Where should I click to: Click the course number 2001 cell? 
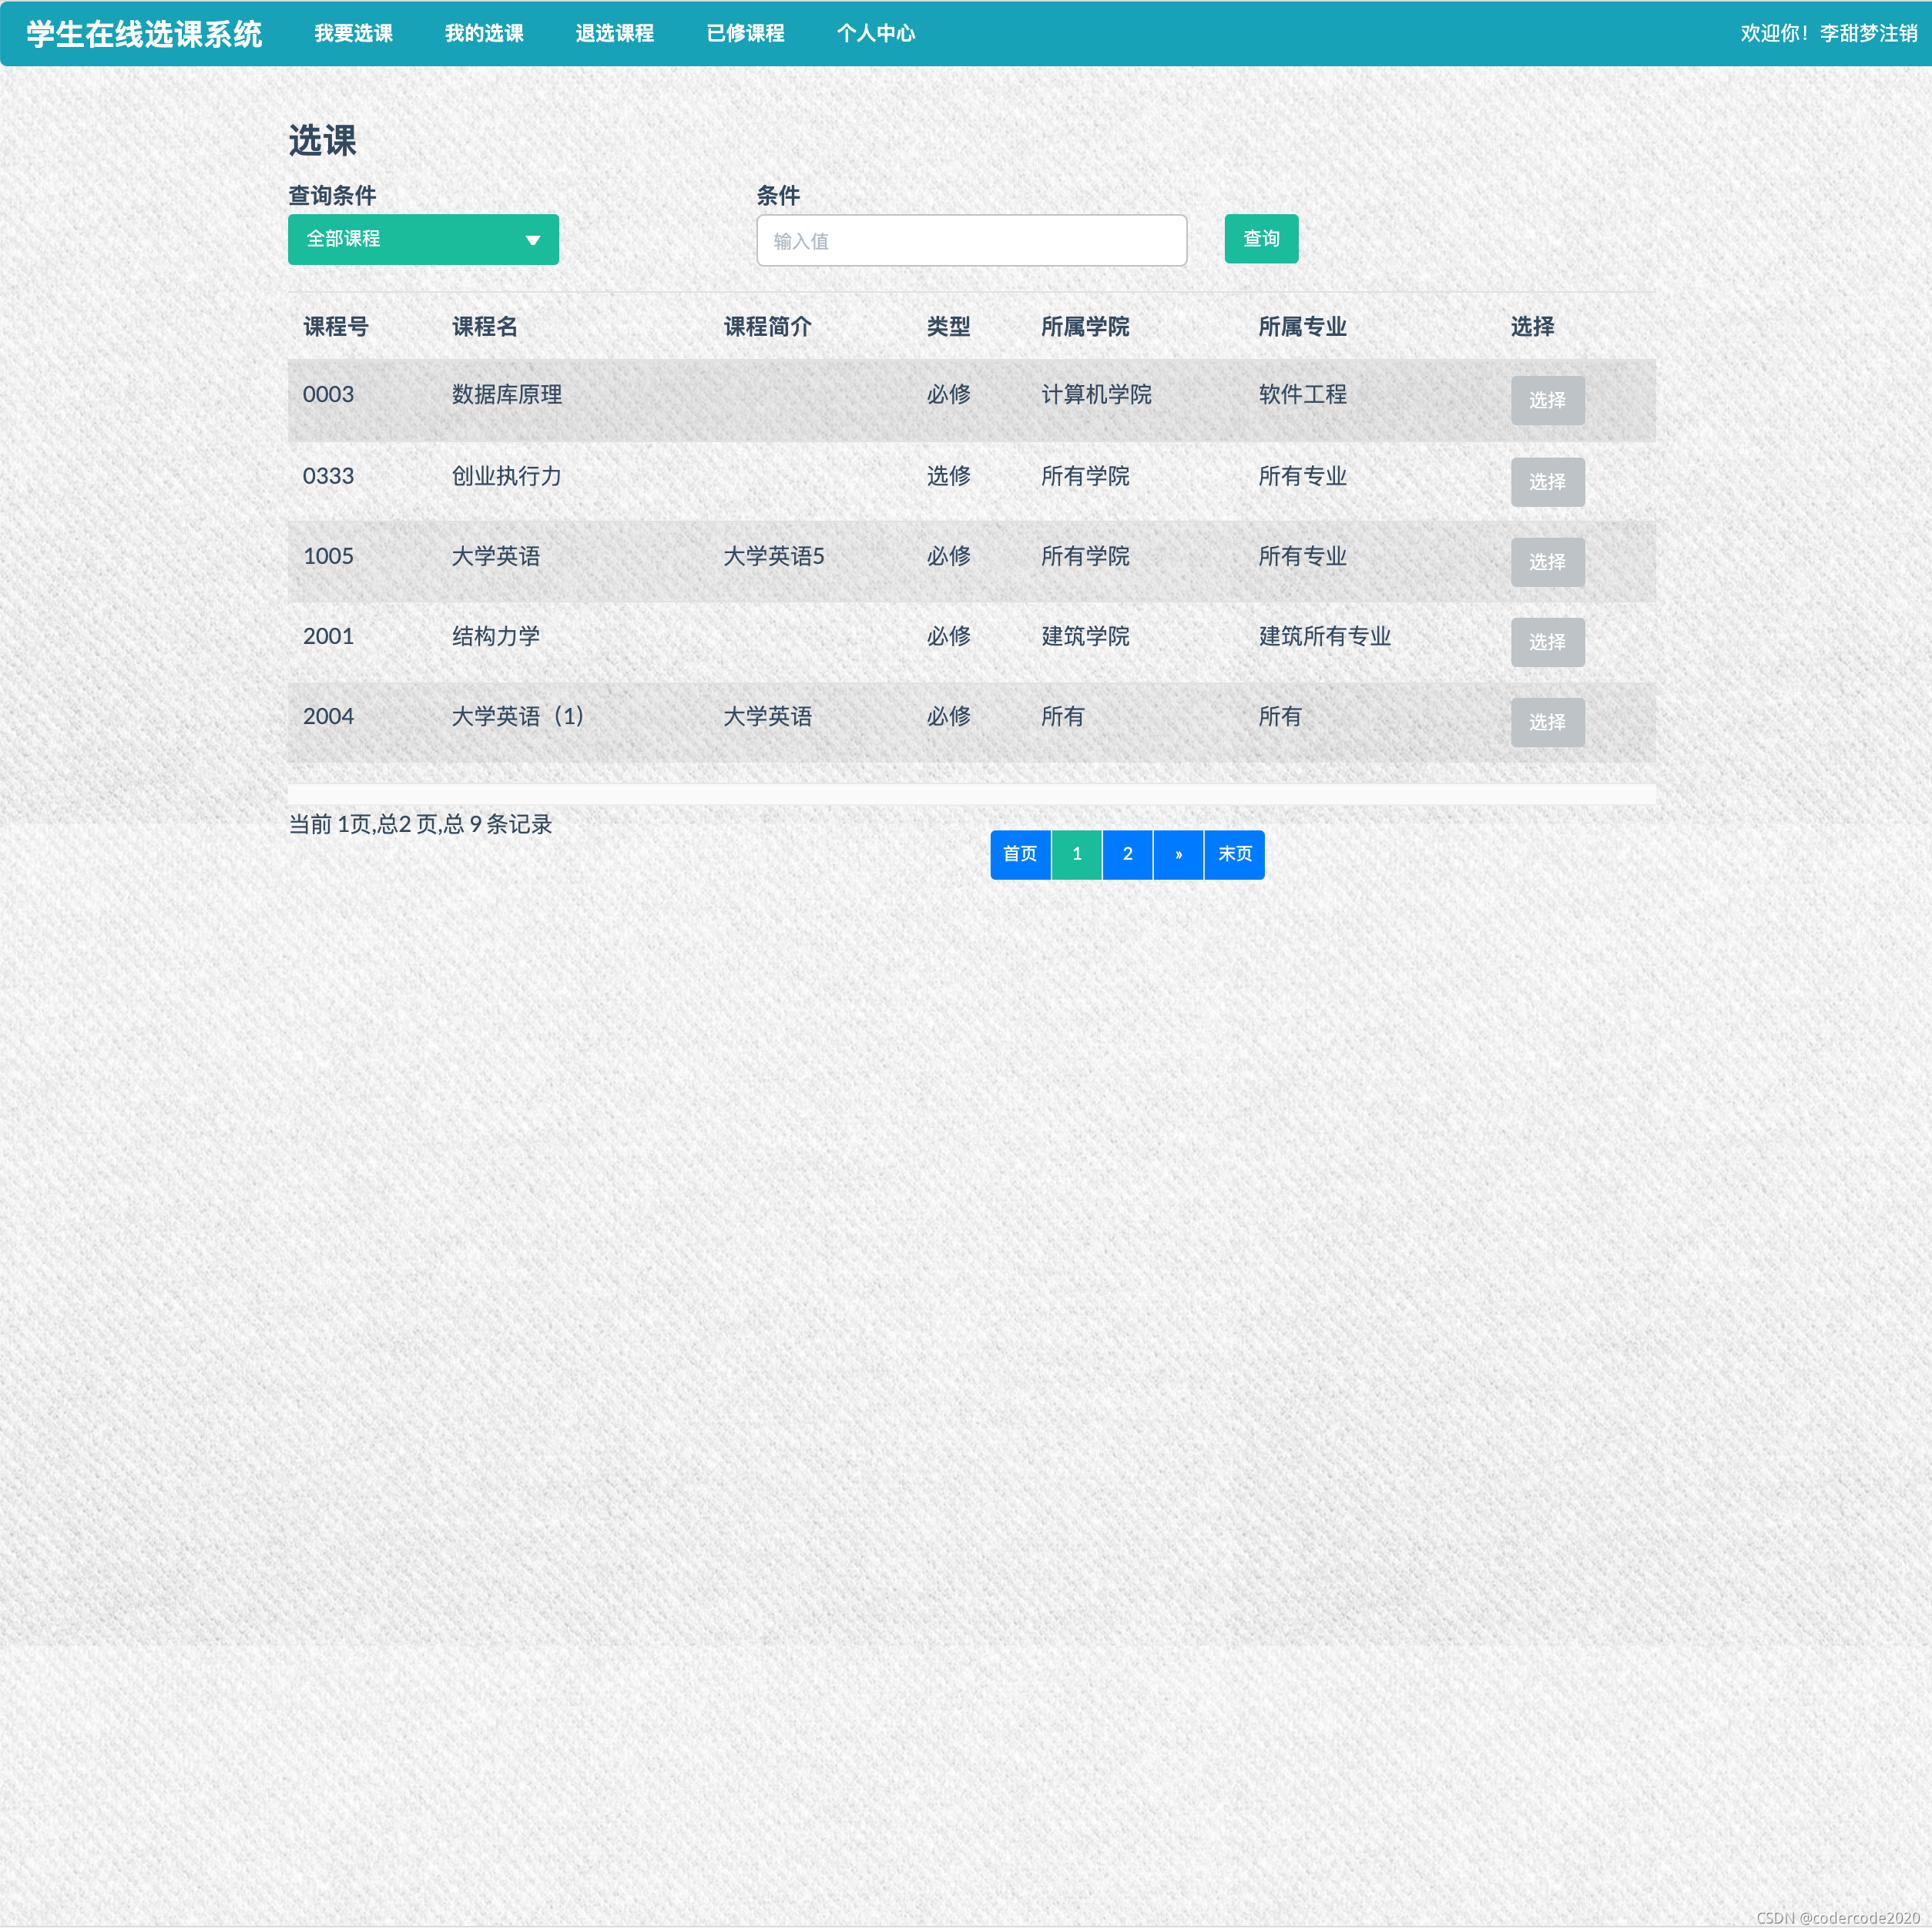(328, 636)
